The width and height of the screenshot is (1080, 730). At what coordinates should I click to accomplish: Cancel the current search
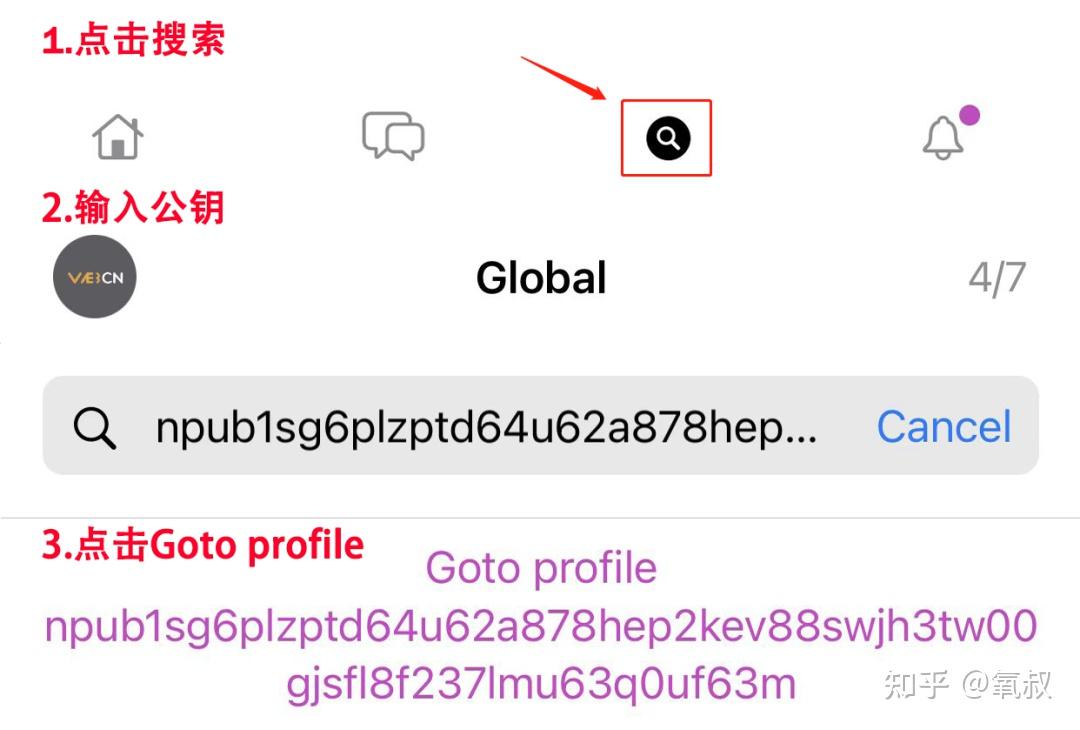(x=944, y=427)
